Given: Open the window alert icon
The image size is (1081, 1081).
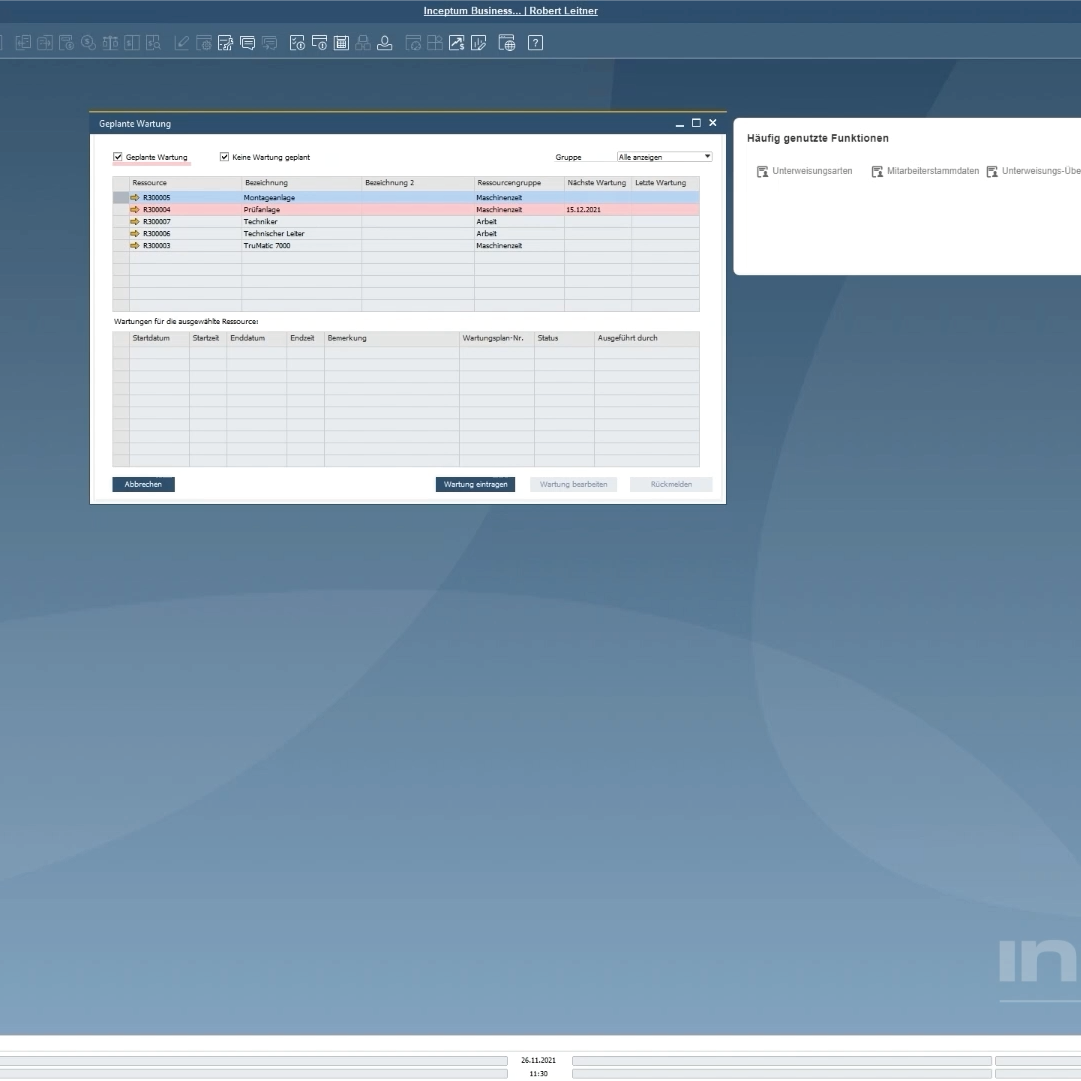Looking at the screenshot, I should click(319, 43).
